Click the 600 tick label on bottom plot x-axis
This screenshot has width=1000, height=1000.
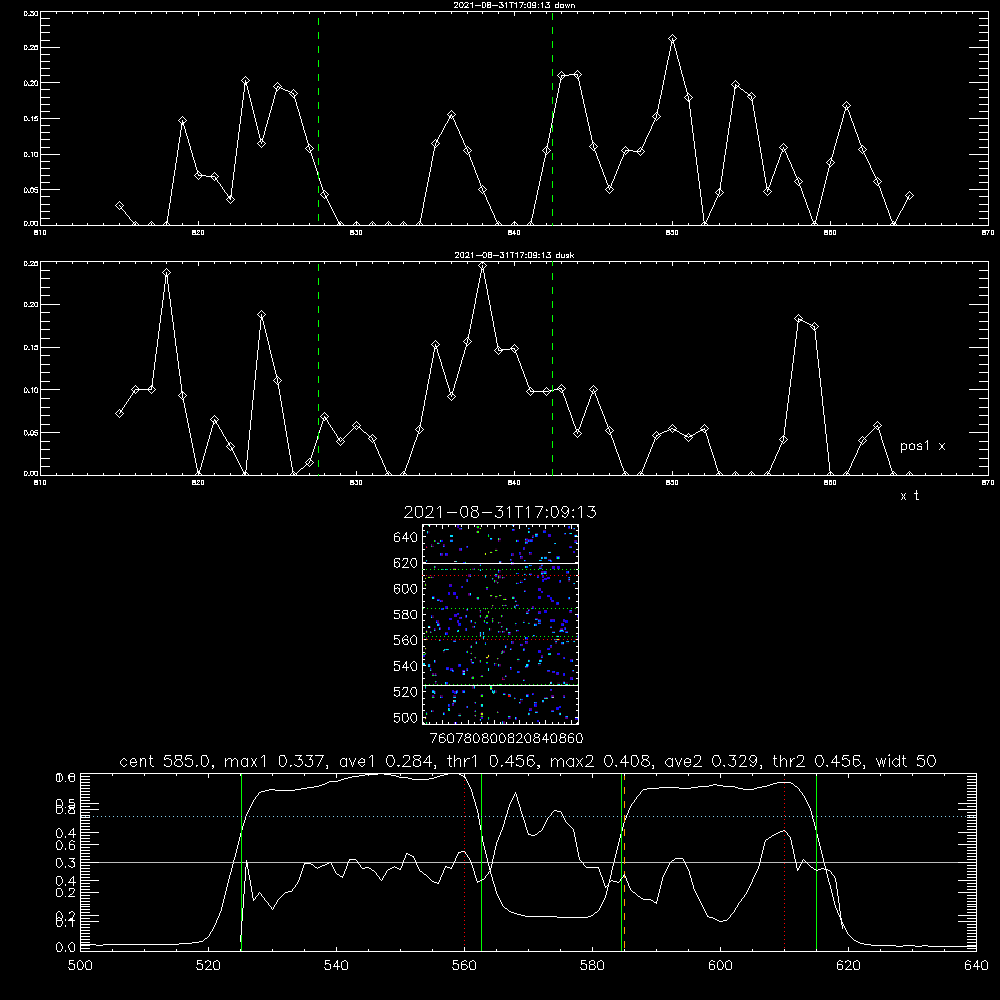(x=720, y=966)
